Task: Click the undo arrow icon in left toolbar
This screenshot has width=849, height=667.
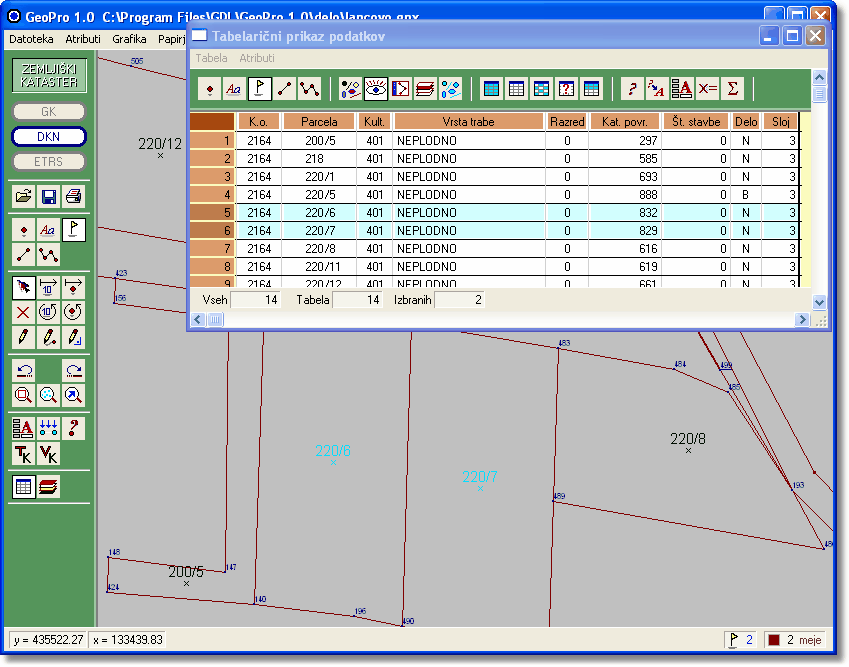Action: (x=24, y=370)
